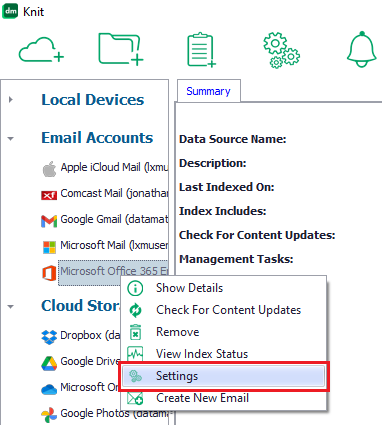
Task: Select the Local Devices heading
Action: [93, 99]
